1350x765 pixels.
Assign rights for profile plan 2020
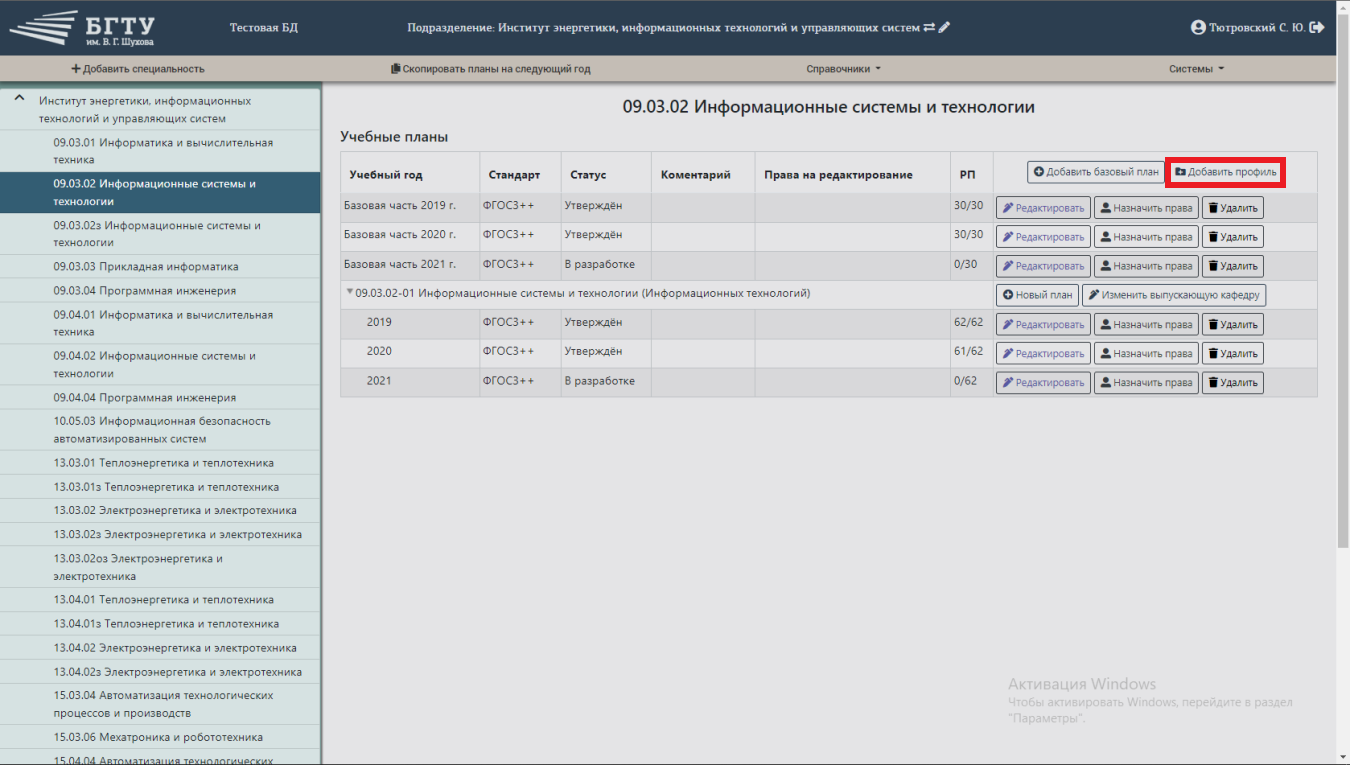point(1146,353)
